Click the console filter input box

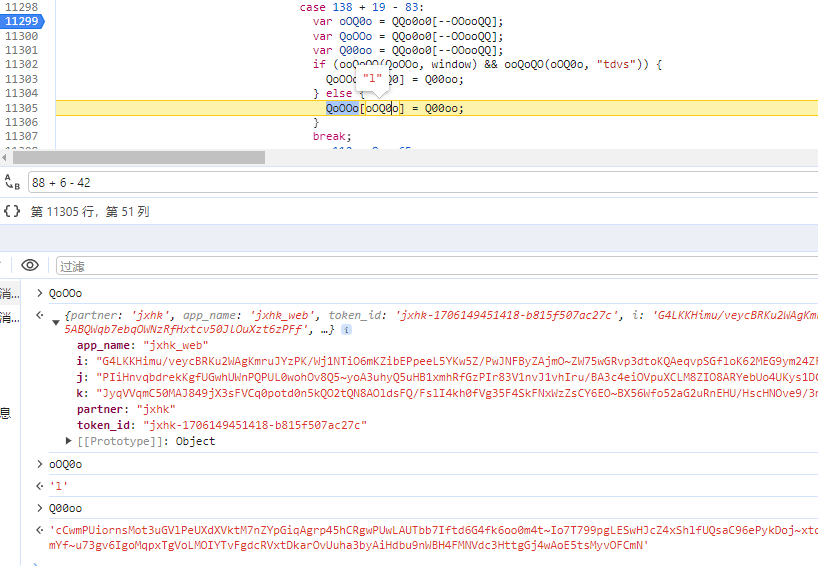pos(400,266)
